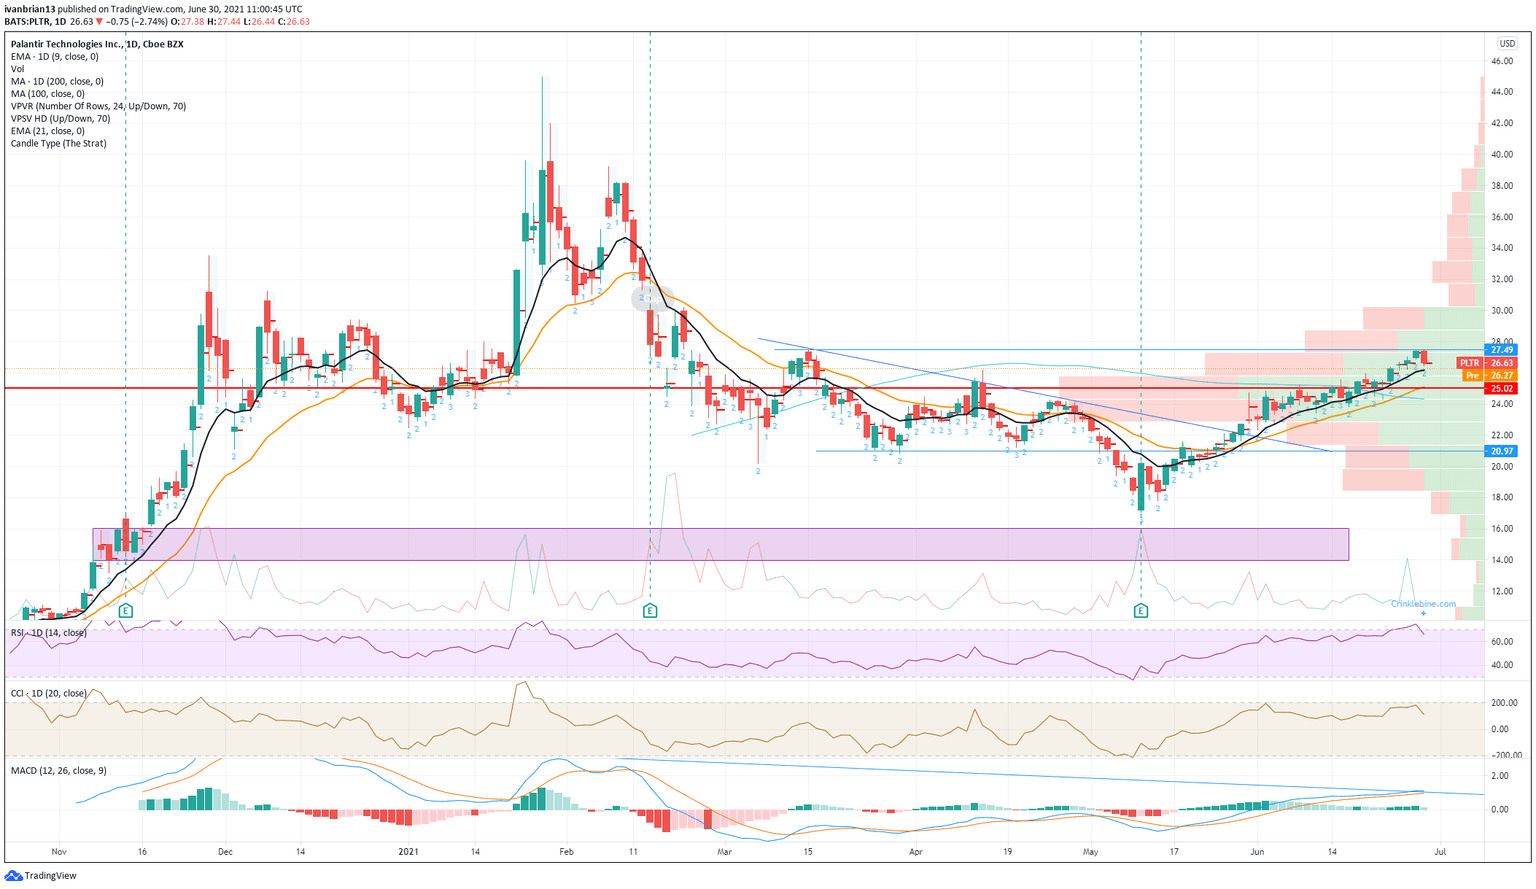
Task: Click the Mar label on the time axis
Action: point(725,852)
